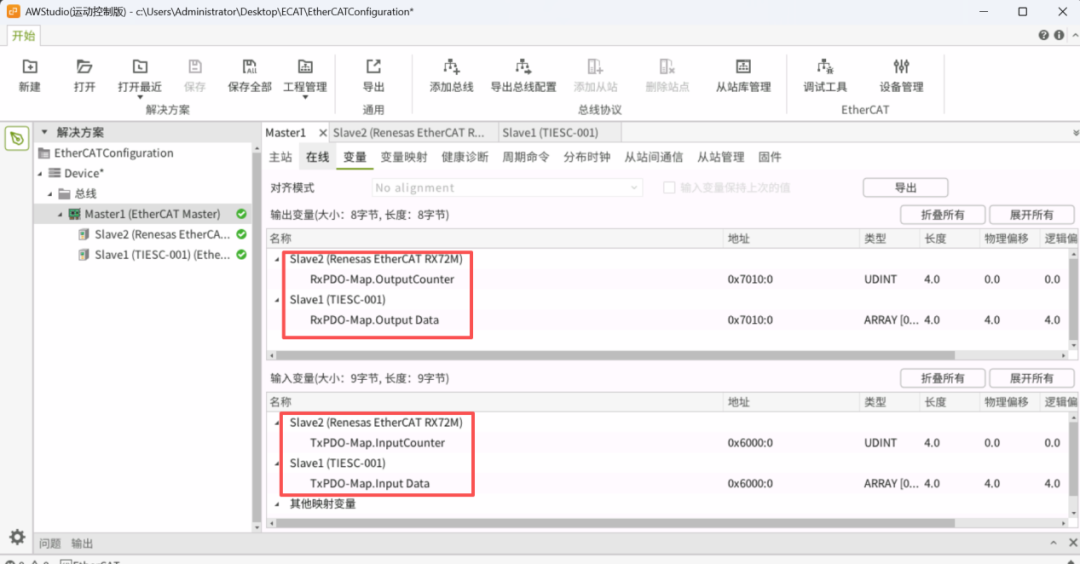Click the help question mark icon
The image size is (1080, 564).
(1043, 35)
